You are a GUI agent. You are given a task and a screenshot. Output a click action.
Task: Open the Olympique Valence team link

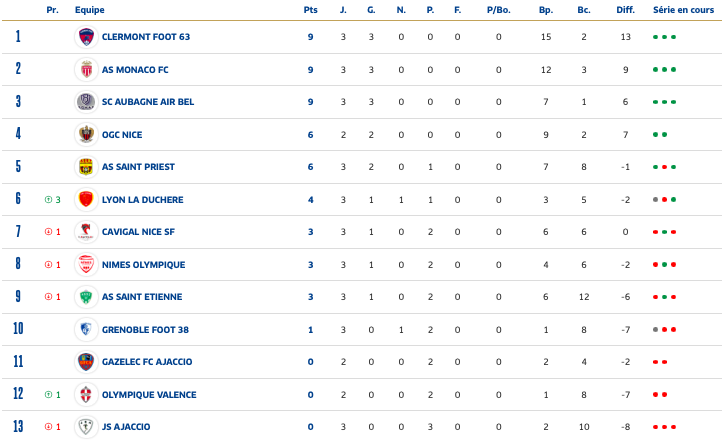(149, 395)
